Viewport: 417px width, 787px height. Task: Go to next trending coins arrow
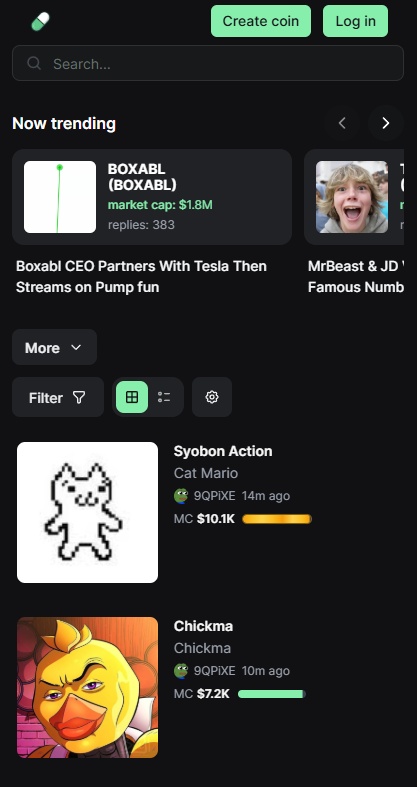click(x=385, y=123)
